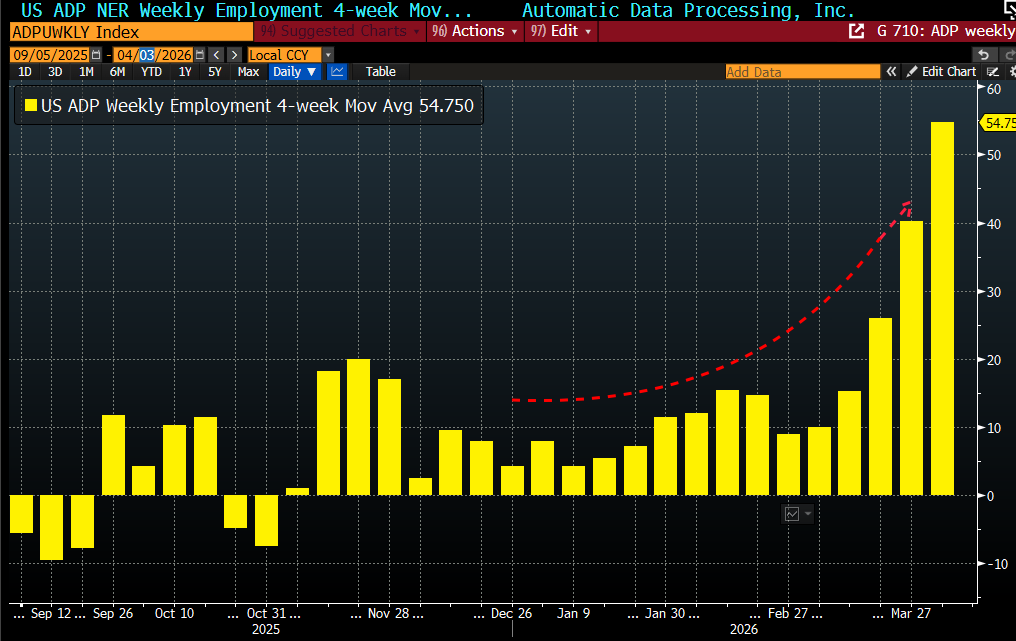Click the line chart view icon

tap(338, 72)
